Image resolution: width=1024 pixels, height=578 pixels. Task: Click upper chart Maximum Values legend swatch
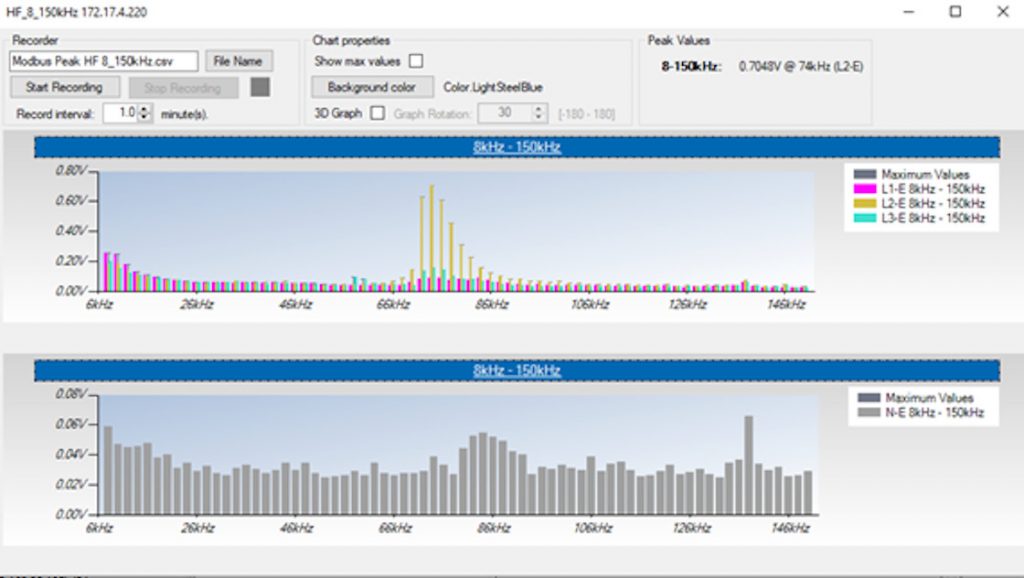866,175
